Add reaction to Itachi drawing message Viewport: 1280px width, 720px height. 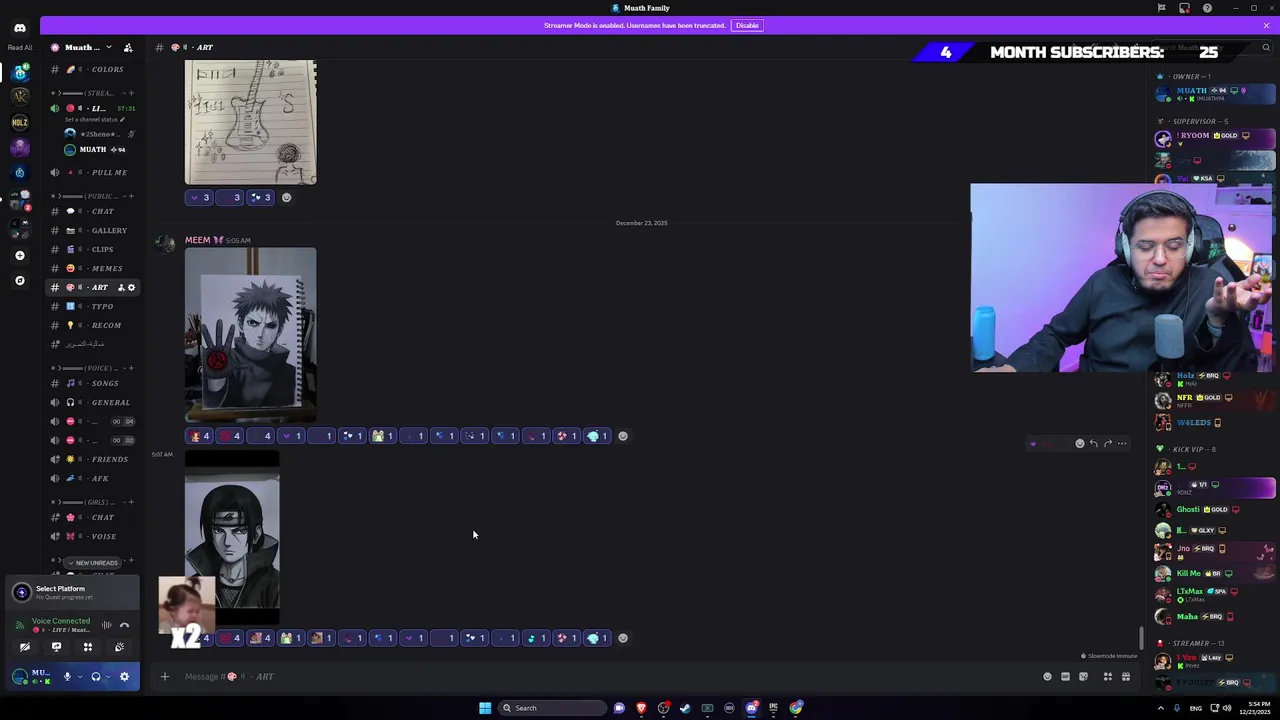[623, 638]
